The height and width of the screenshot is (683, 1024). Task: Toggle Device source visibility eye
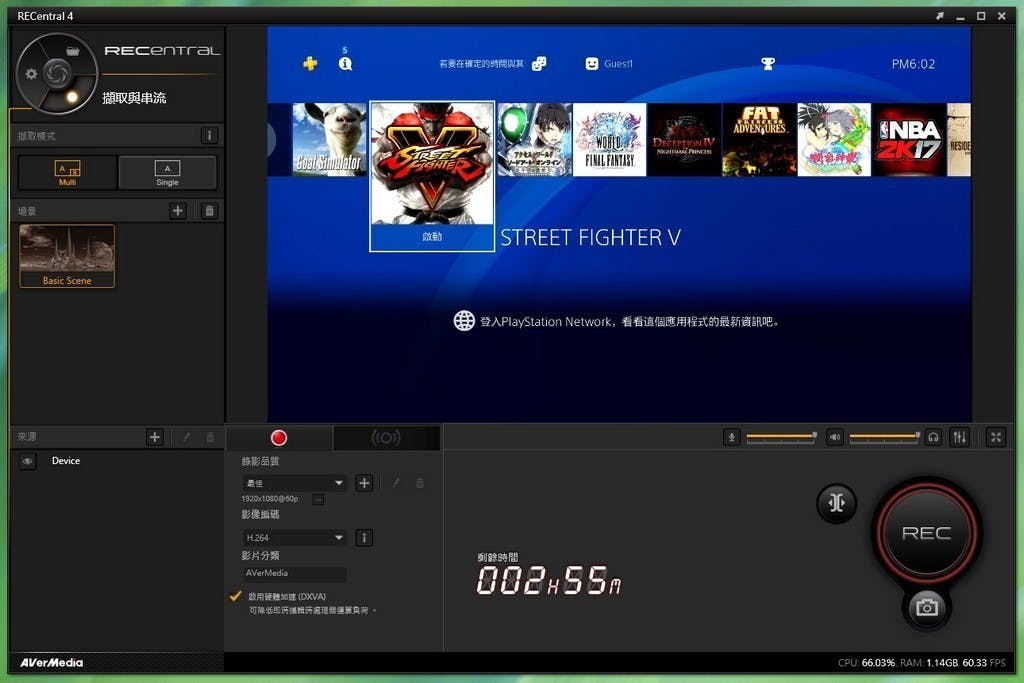click(x=28, y=461)
